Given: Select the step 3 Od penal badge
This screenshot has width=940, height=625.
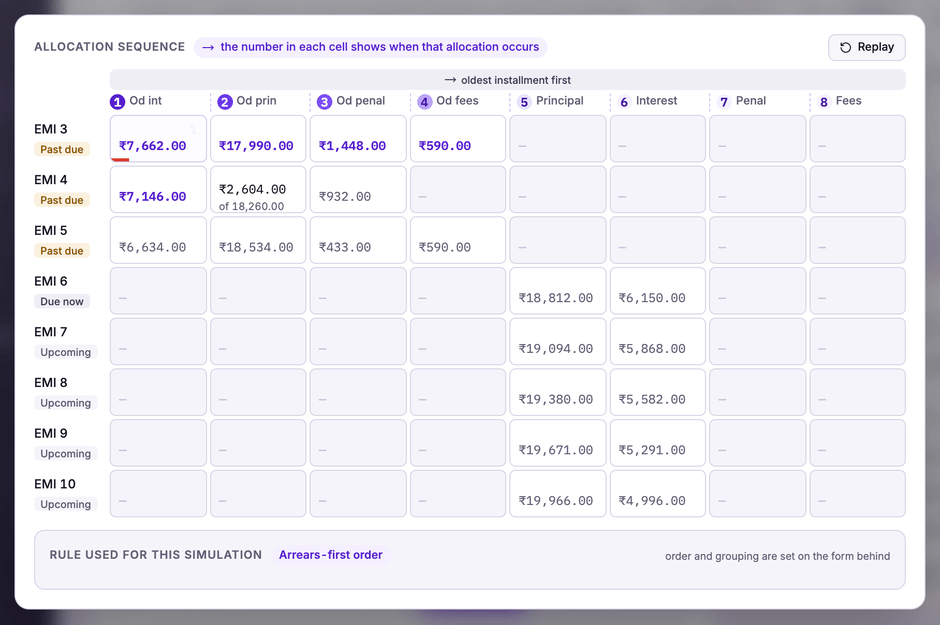Looking at the screenshot, I should 324,102.
